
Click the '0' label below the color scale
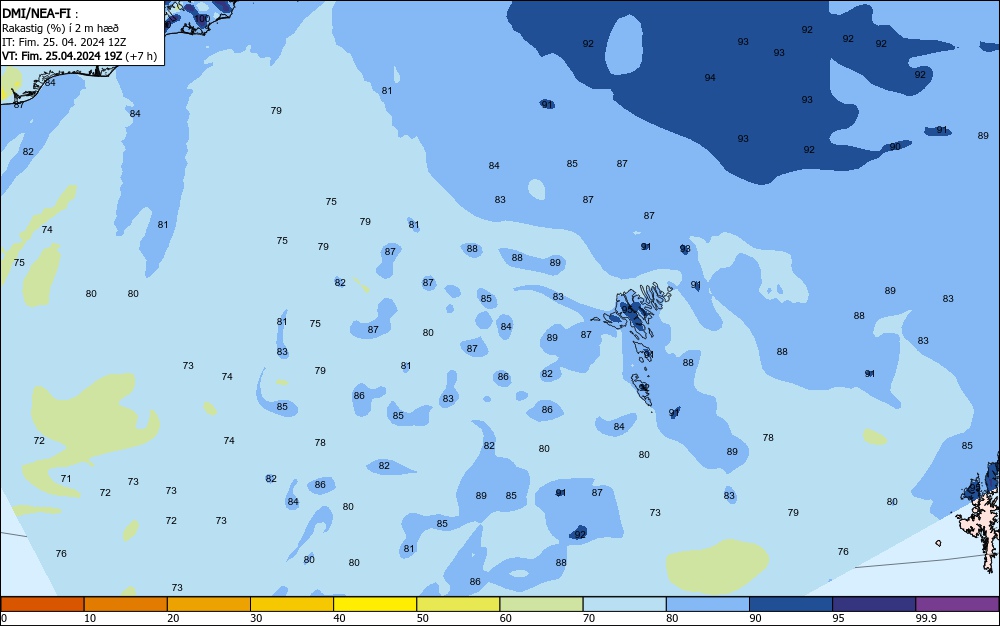click(4, 618)
